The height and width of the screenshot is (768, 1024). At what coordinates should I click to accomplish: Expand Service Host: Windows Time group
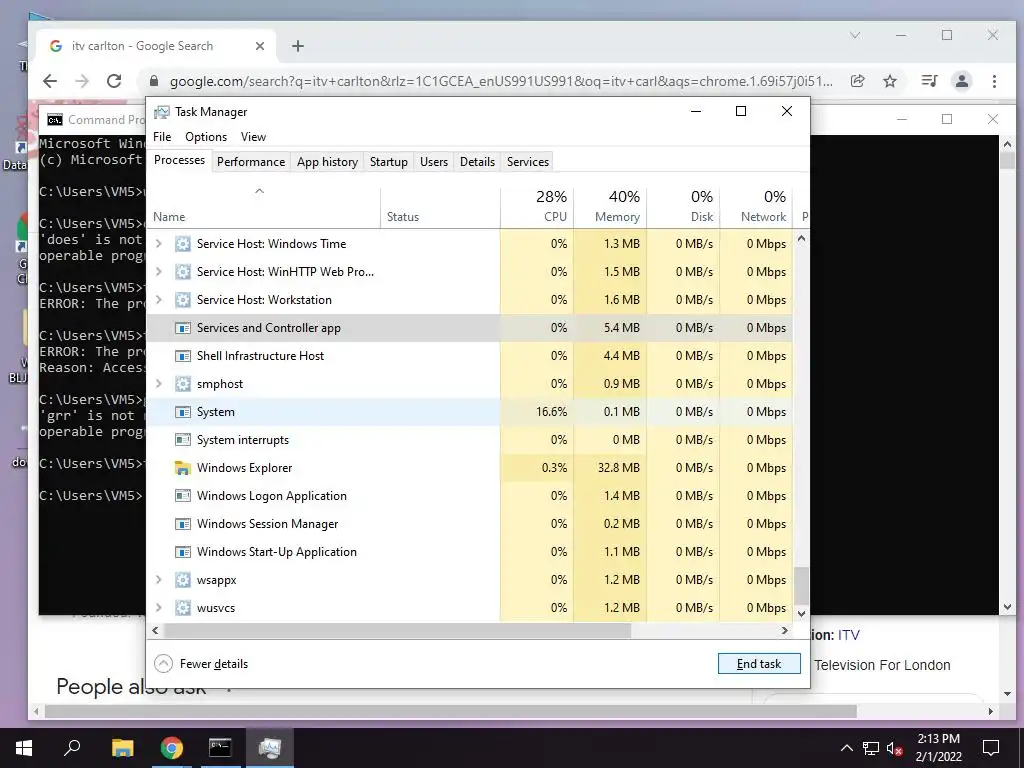pos(159,244)
